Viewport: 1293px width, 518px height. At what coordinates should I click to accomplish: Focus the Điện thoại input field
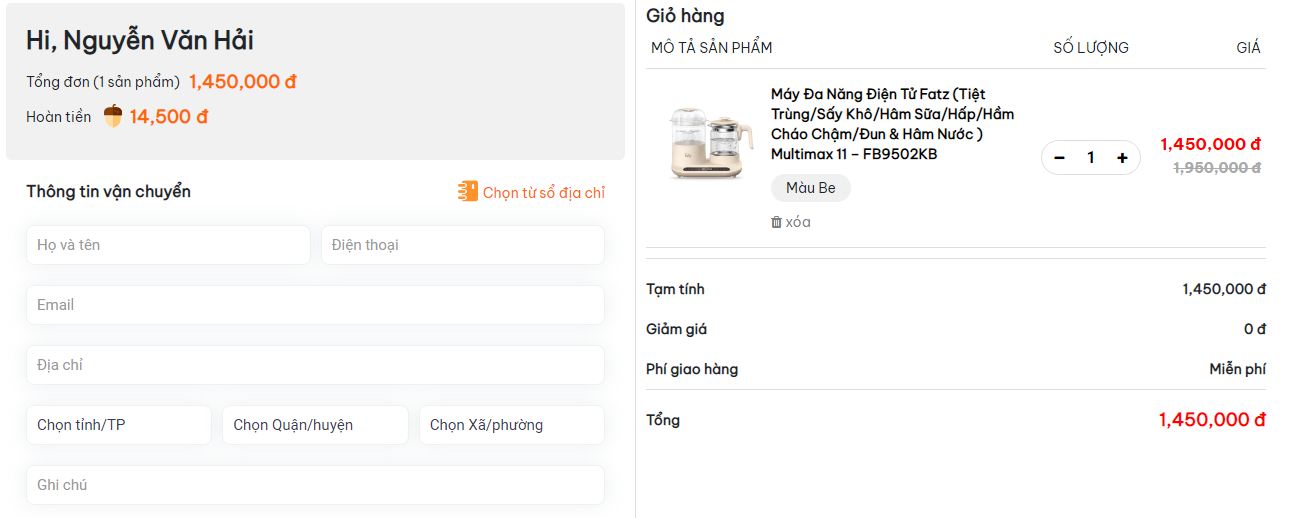pos(462,245)
